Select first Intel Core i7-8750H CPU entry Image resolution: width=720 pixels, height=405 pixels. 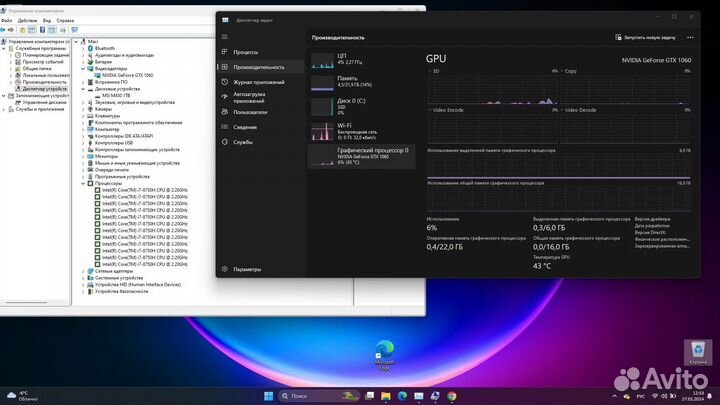coord(145,190)
